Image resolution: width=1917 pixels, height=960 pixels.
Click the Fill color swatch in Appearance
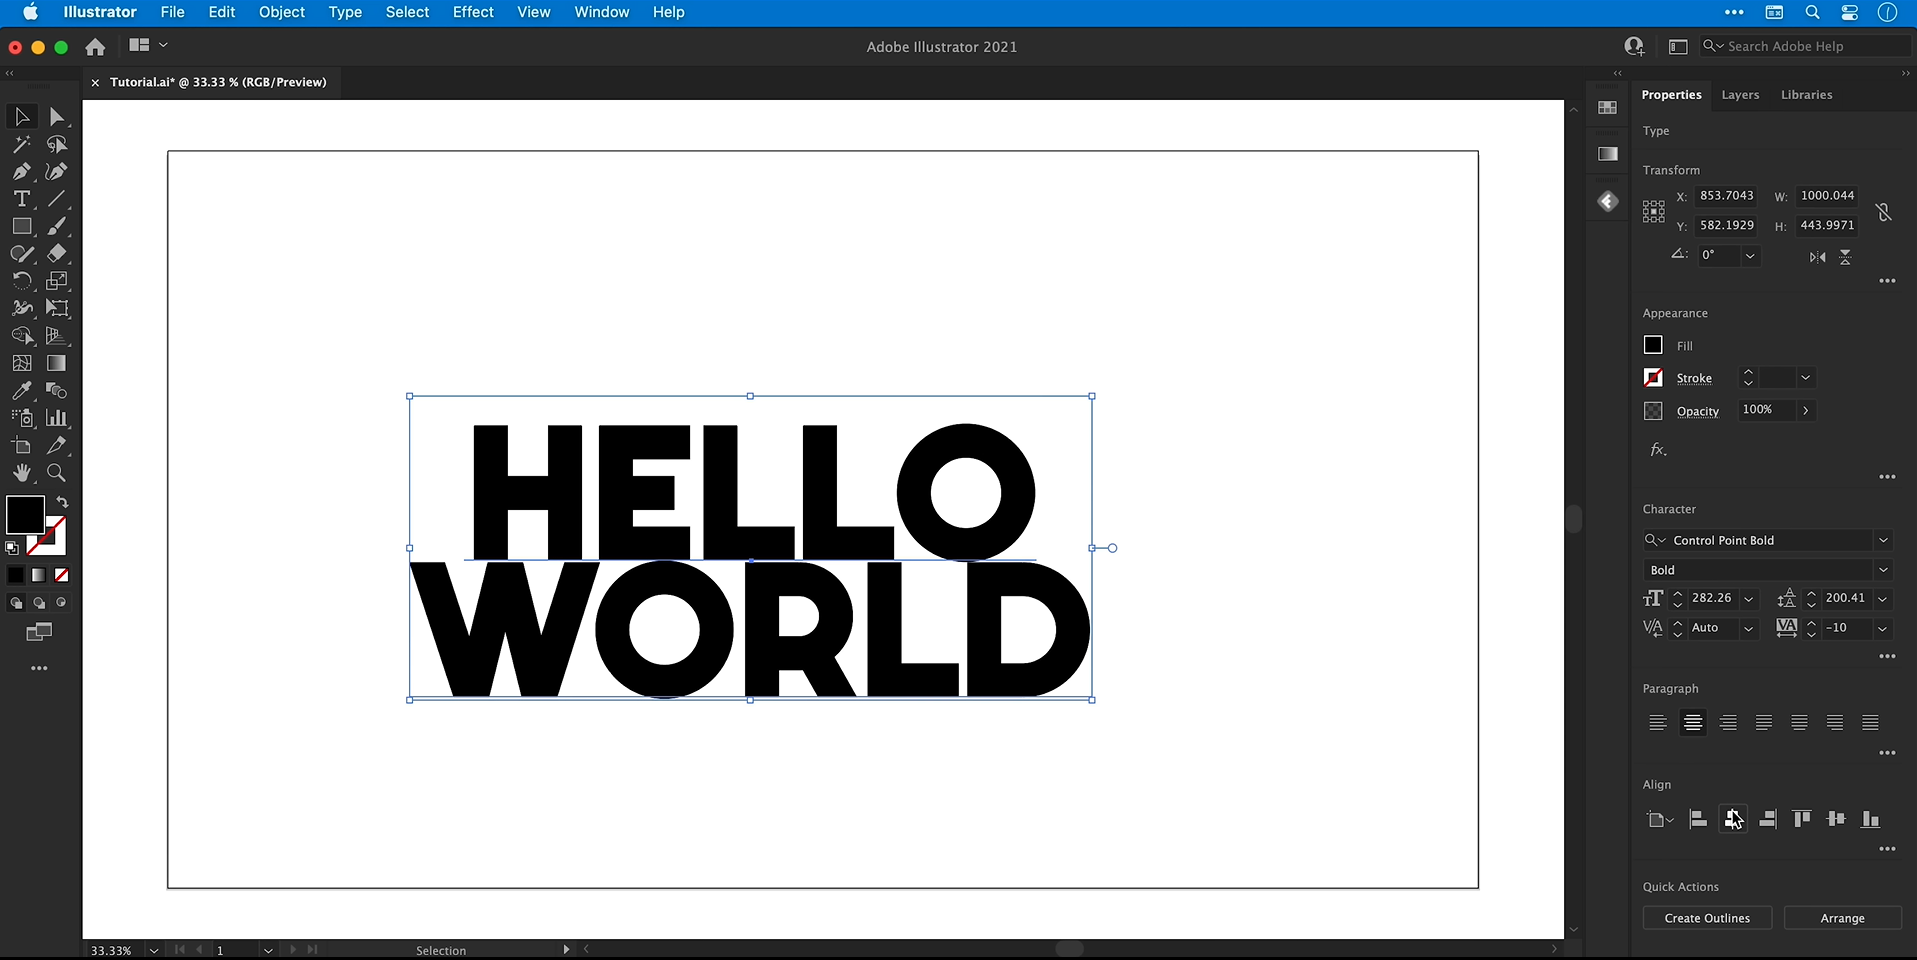[1653, 345]
